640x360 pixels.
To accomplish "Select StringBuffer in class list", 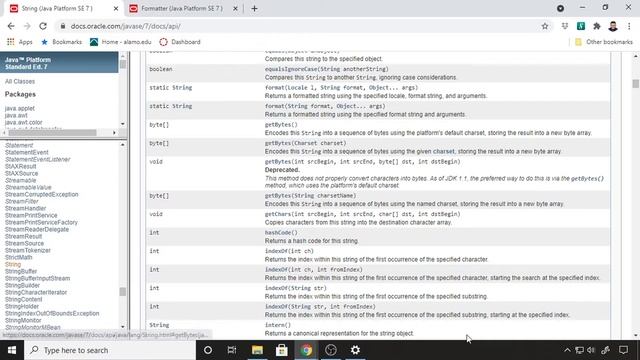I will tap(21, 271).
